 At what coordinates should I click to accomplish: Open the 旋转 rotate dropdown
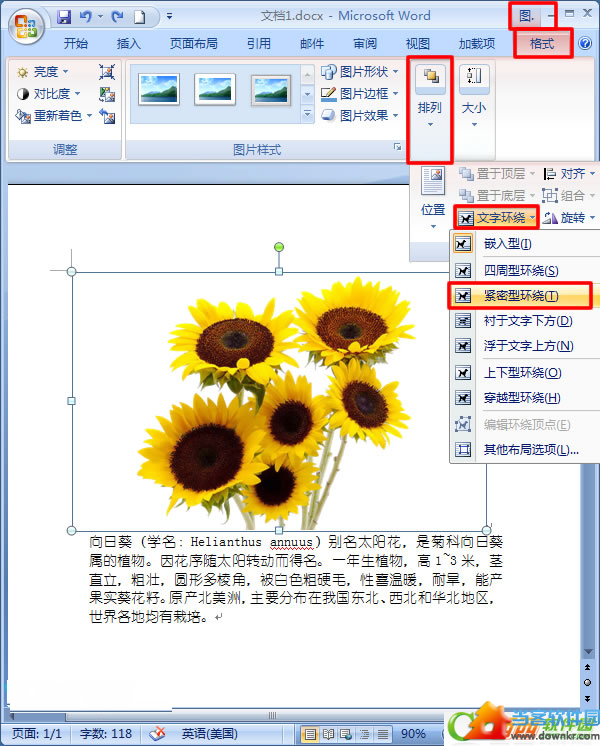coord(569,218)
